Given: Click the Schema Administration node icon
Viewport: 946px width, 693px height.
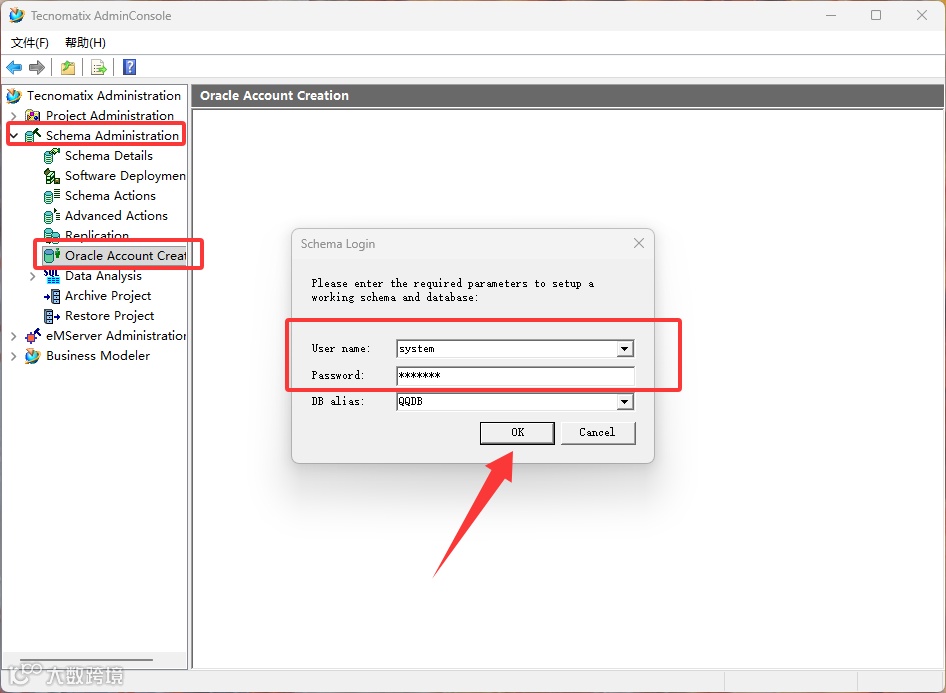Looking at the screenshot, I should 33,136.
